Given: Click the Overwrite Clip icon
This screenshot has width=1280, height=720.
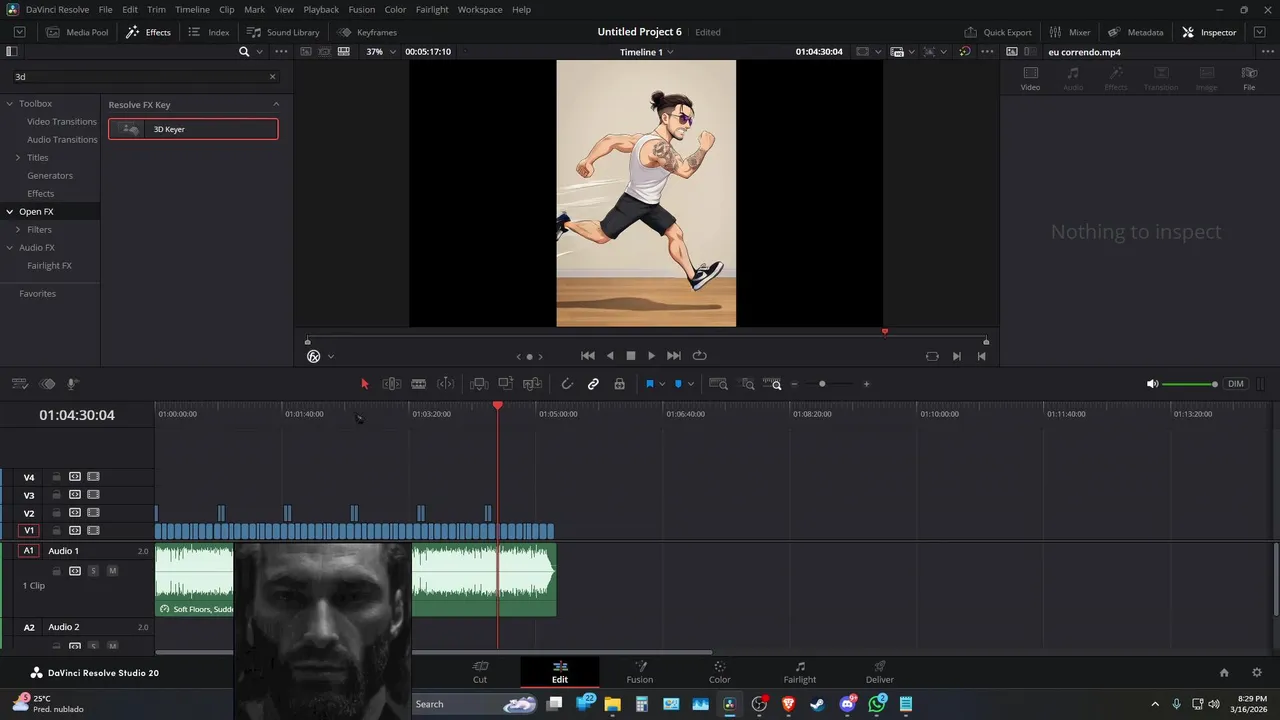Looking at the screenshot, I should point(506,384).
